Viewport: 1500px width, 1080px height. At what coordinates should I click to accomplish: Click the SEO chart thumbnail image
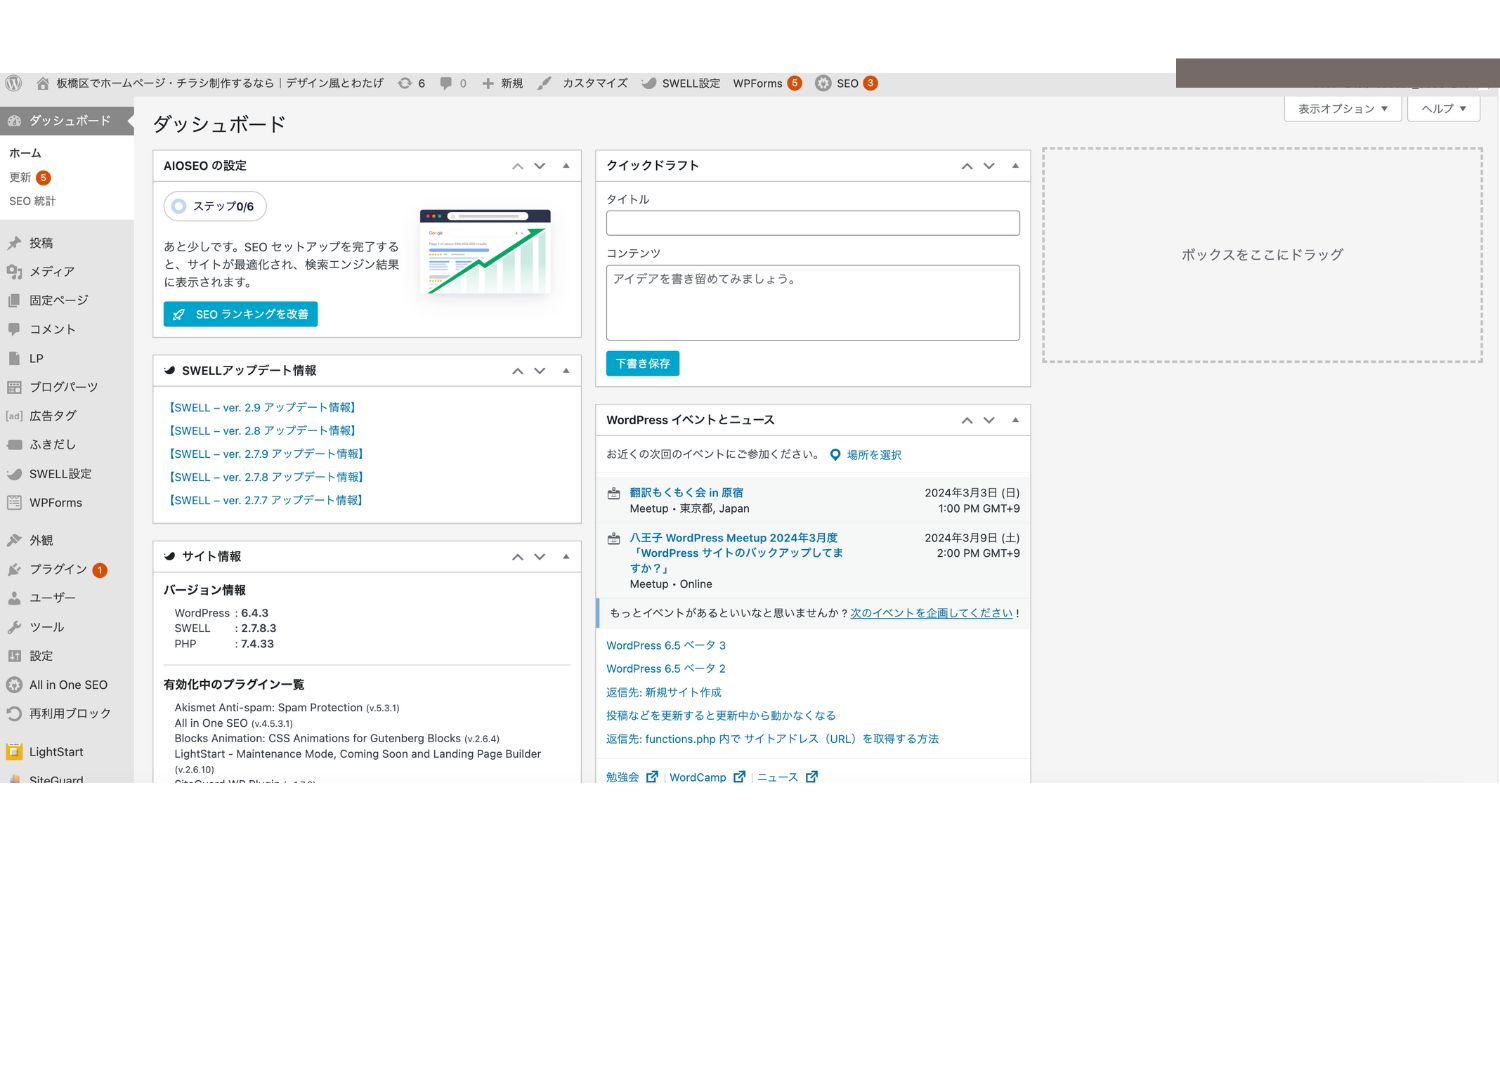(x=485, y=251)
